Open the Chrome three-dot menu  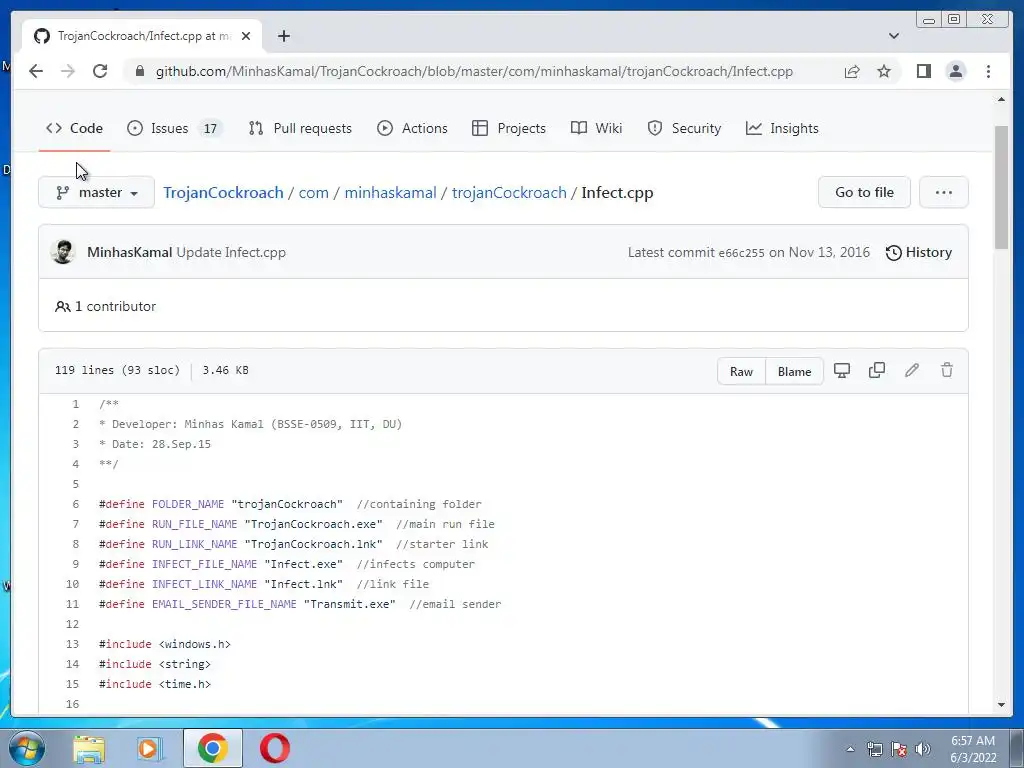[988, 71]
